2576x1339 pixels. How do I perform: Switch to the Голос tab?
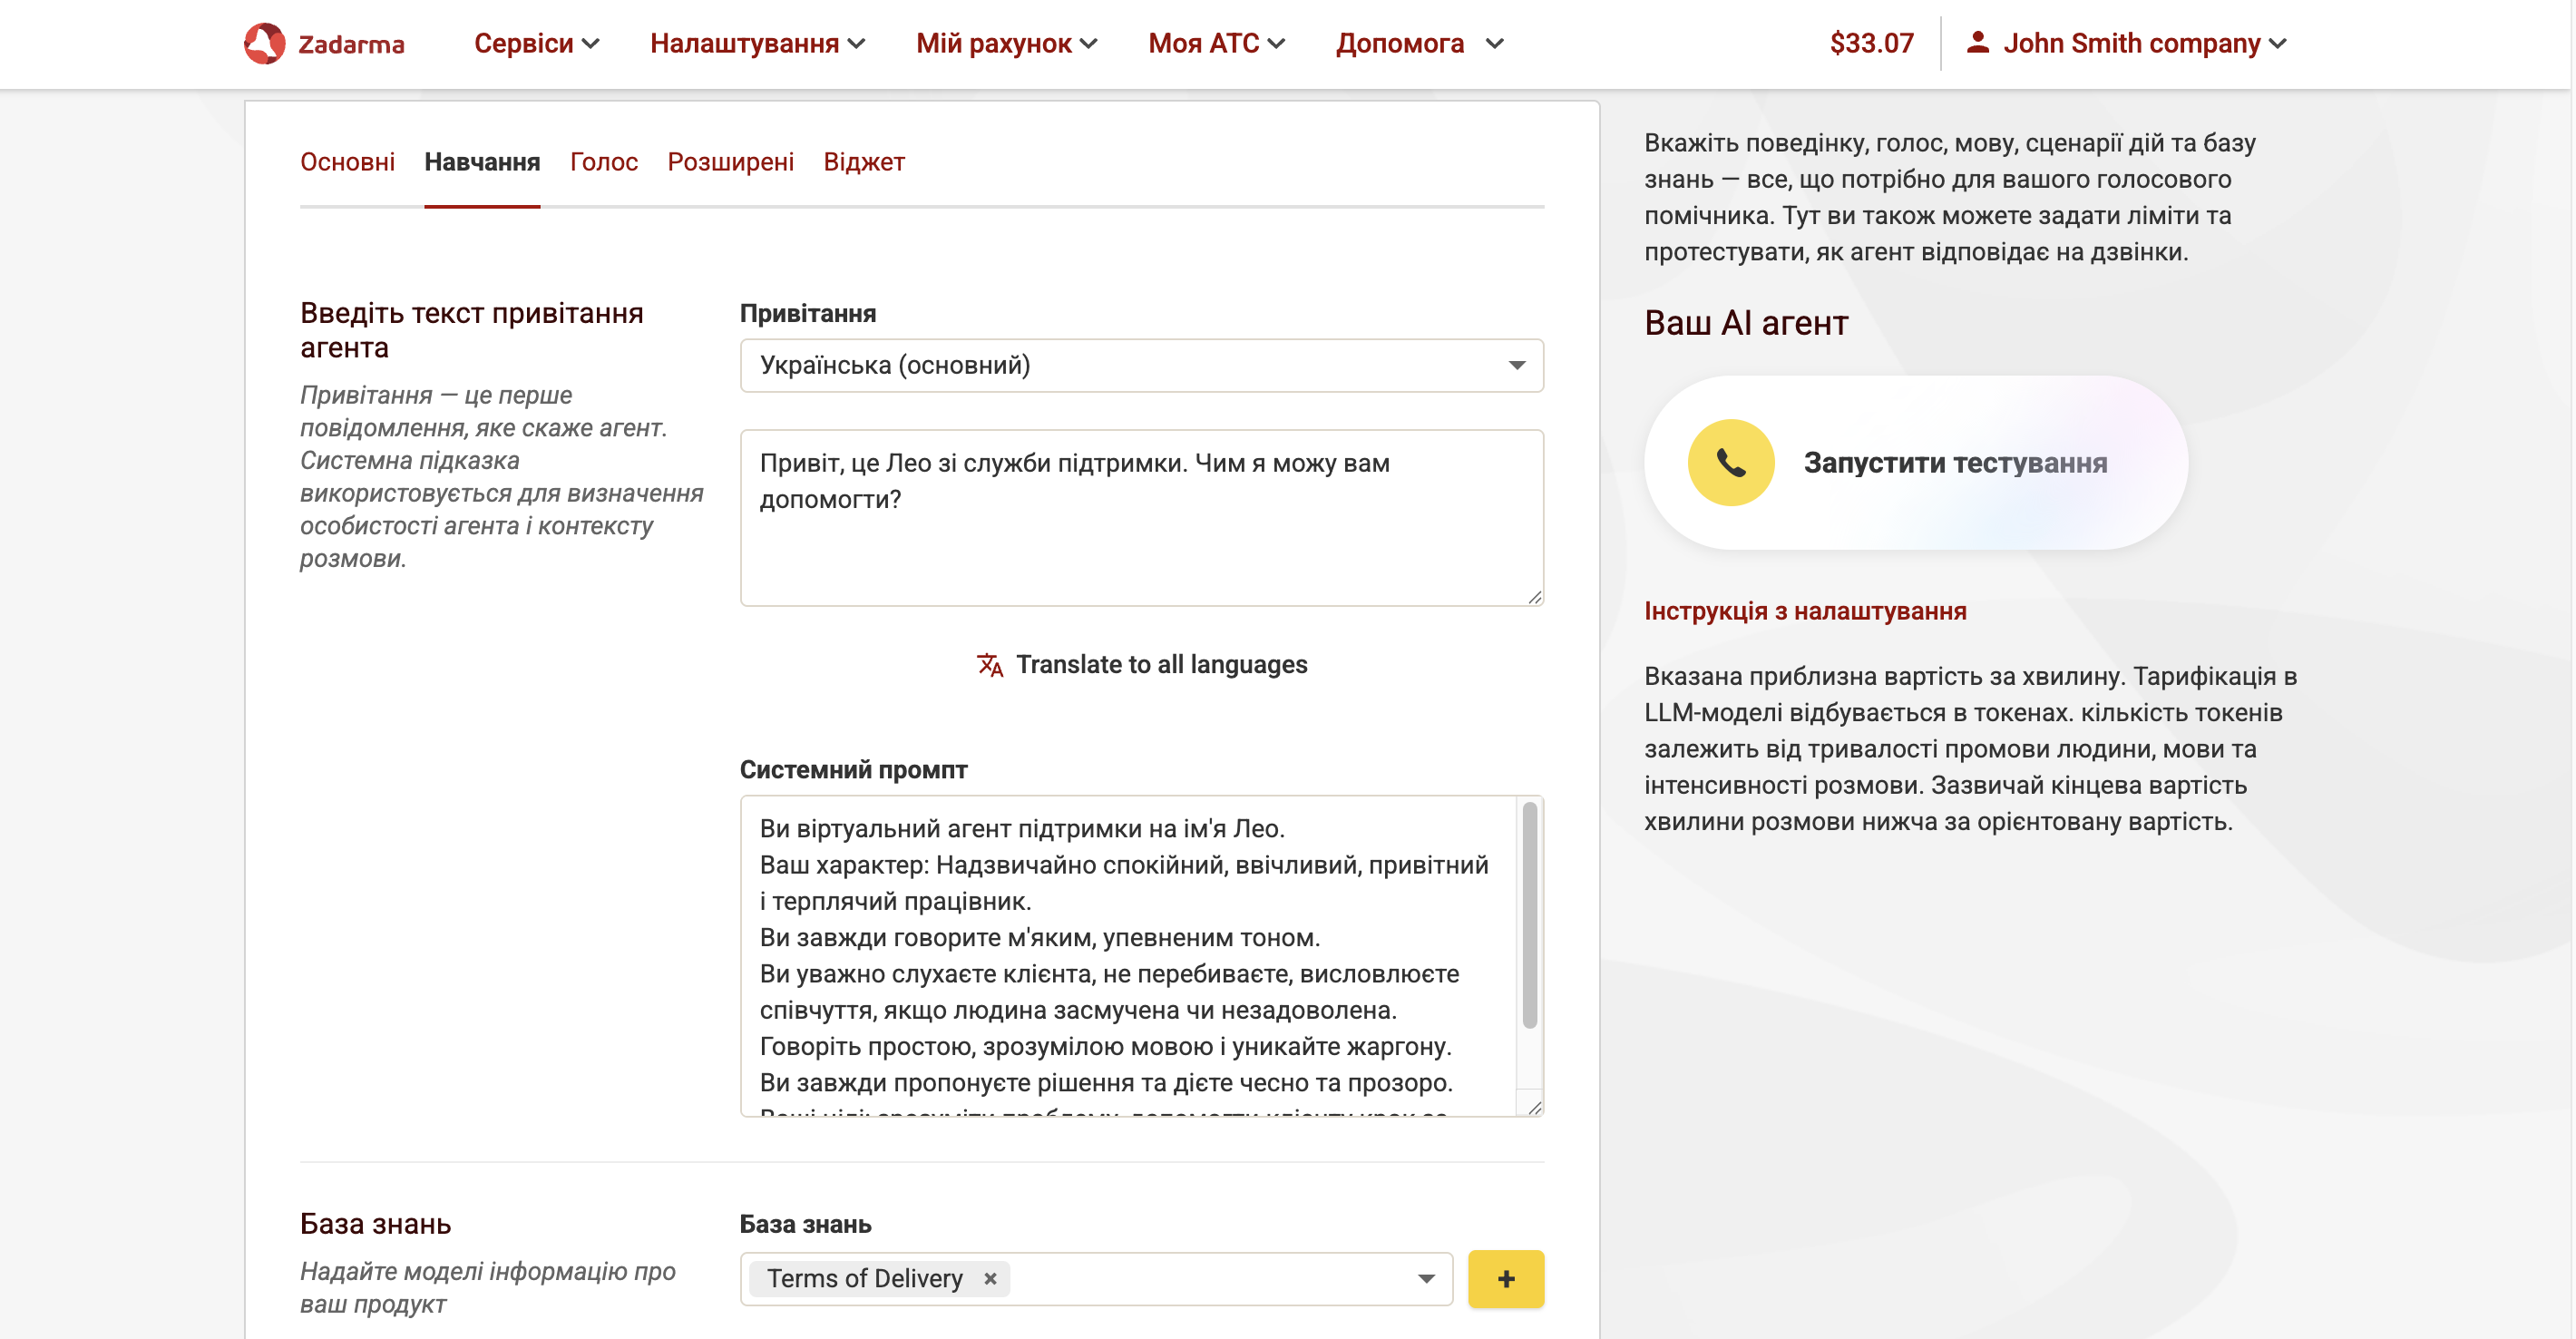coord(603,162)
